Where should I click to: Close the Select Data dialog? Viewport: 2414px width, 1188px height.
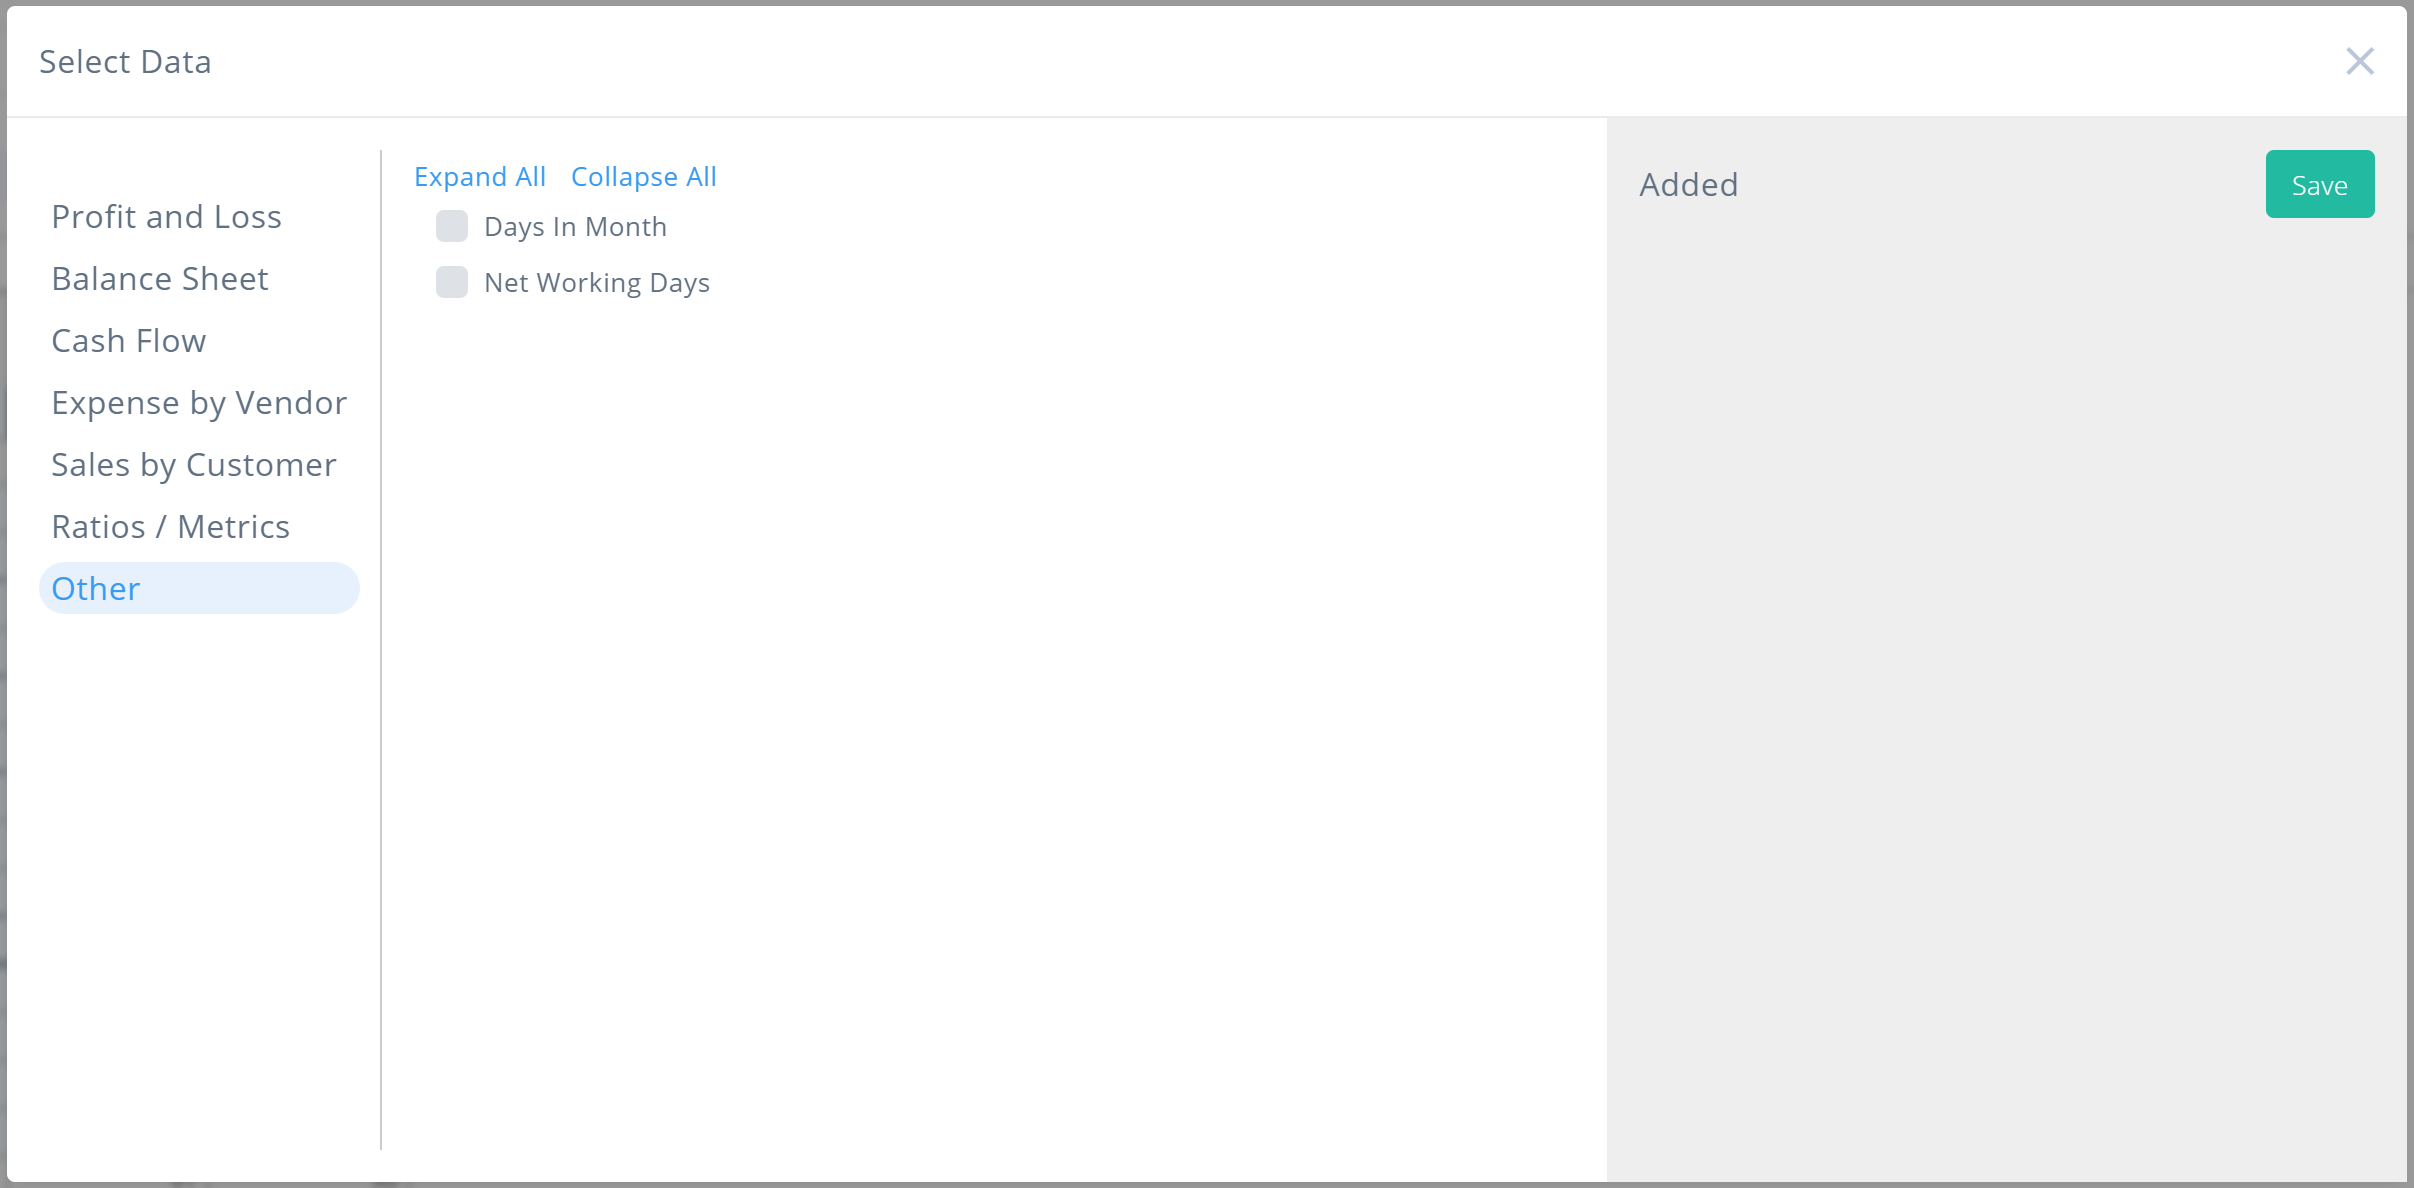pos(2360,62)
